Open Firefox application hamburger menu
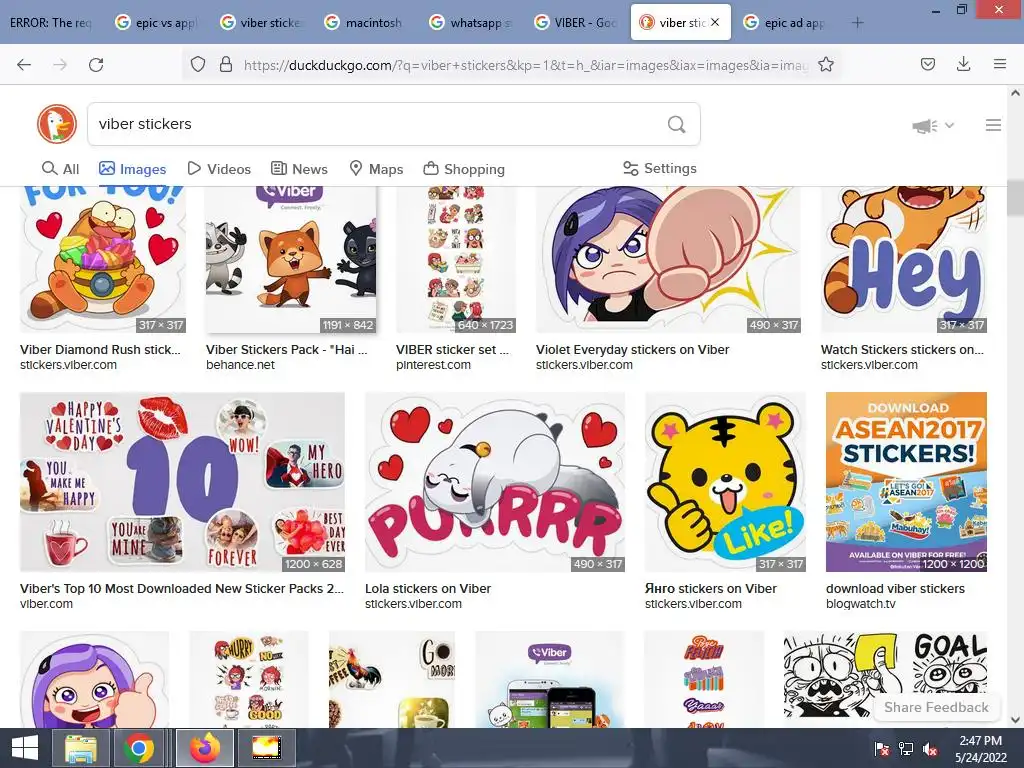Screen dimensions: 1024x768 click(x=999, y=64)
